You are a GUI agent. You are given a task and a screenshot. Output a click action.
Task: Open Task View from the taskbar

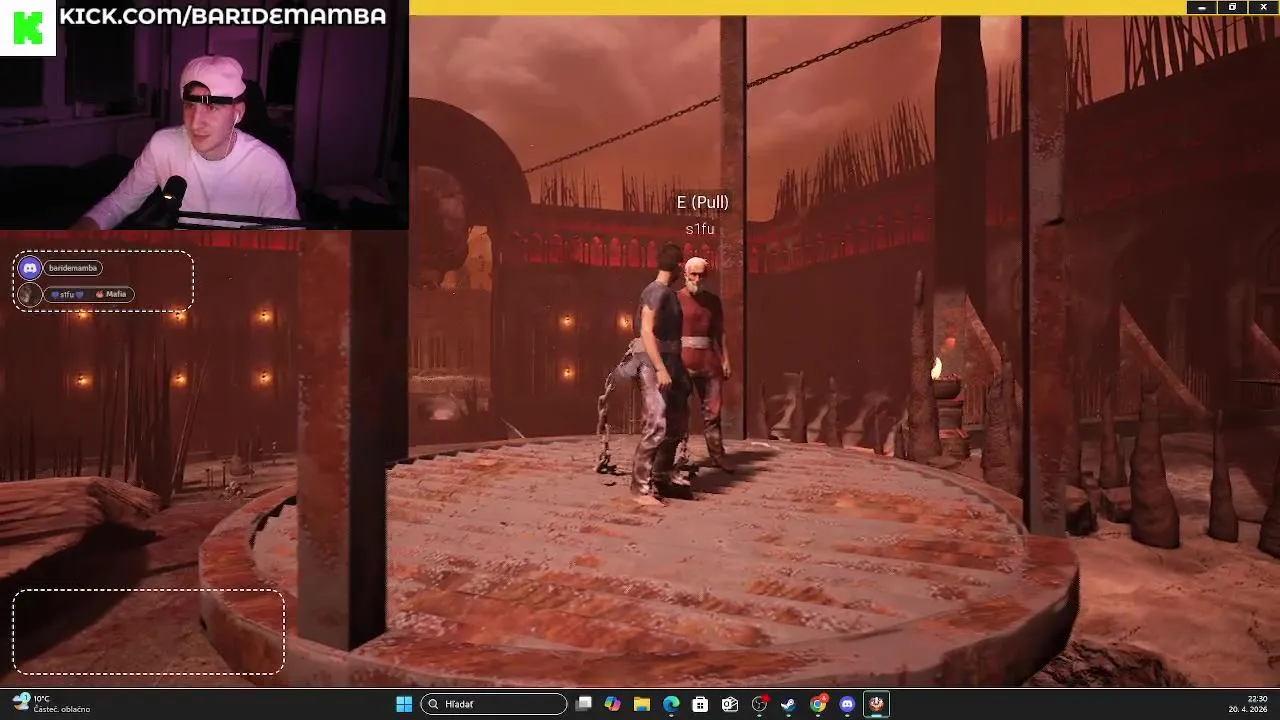click(584, 704)
